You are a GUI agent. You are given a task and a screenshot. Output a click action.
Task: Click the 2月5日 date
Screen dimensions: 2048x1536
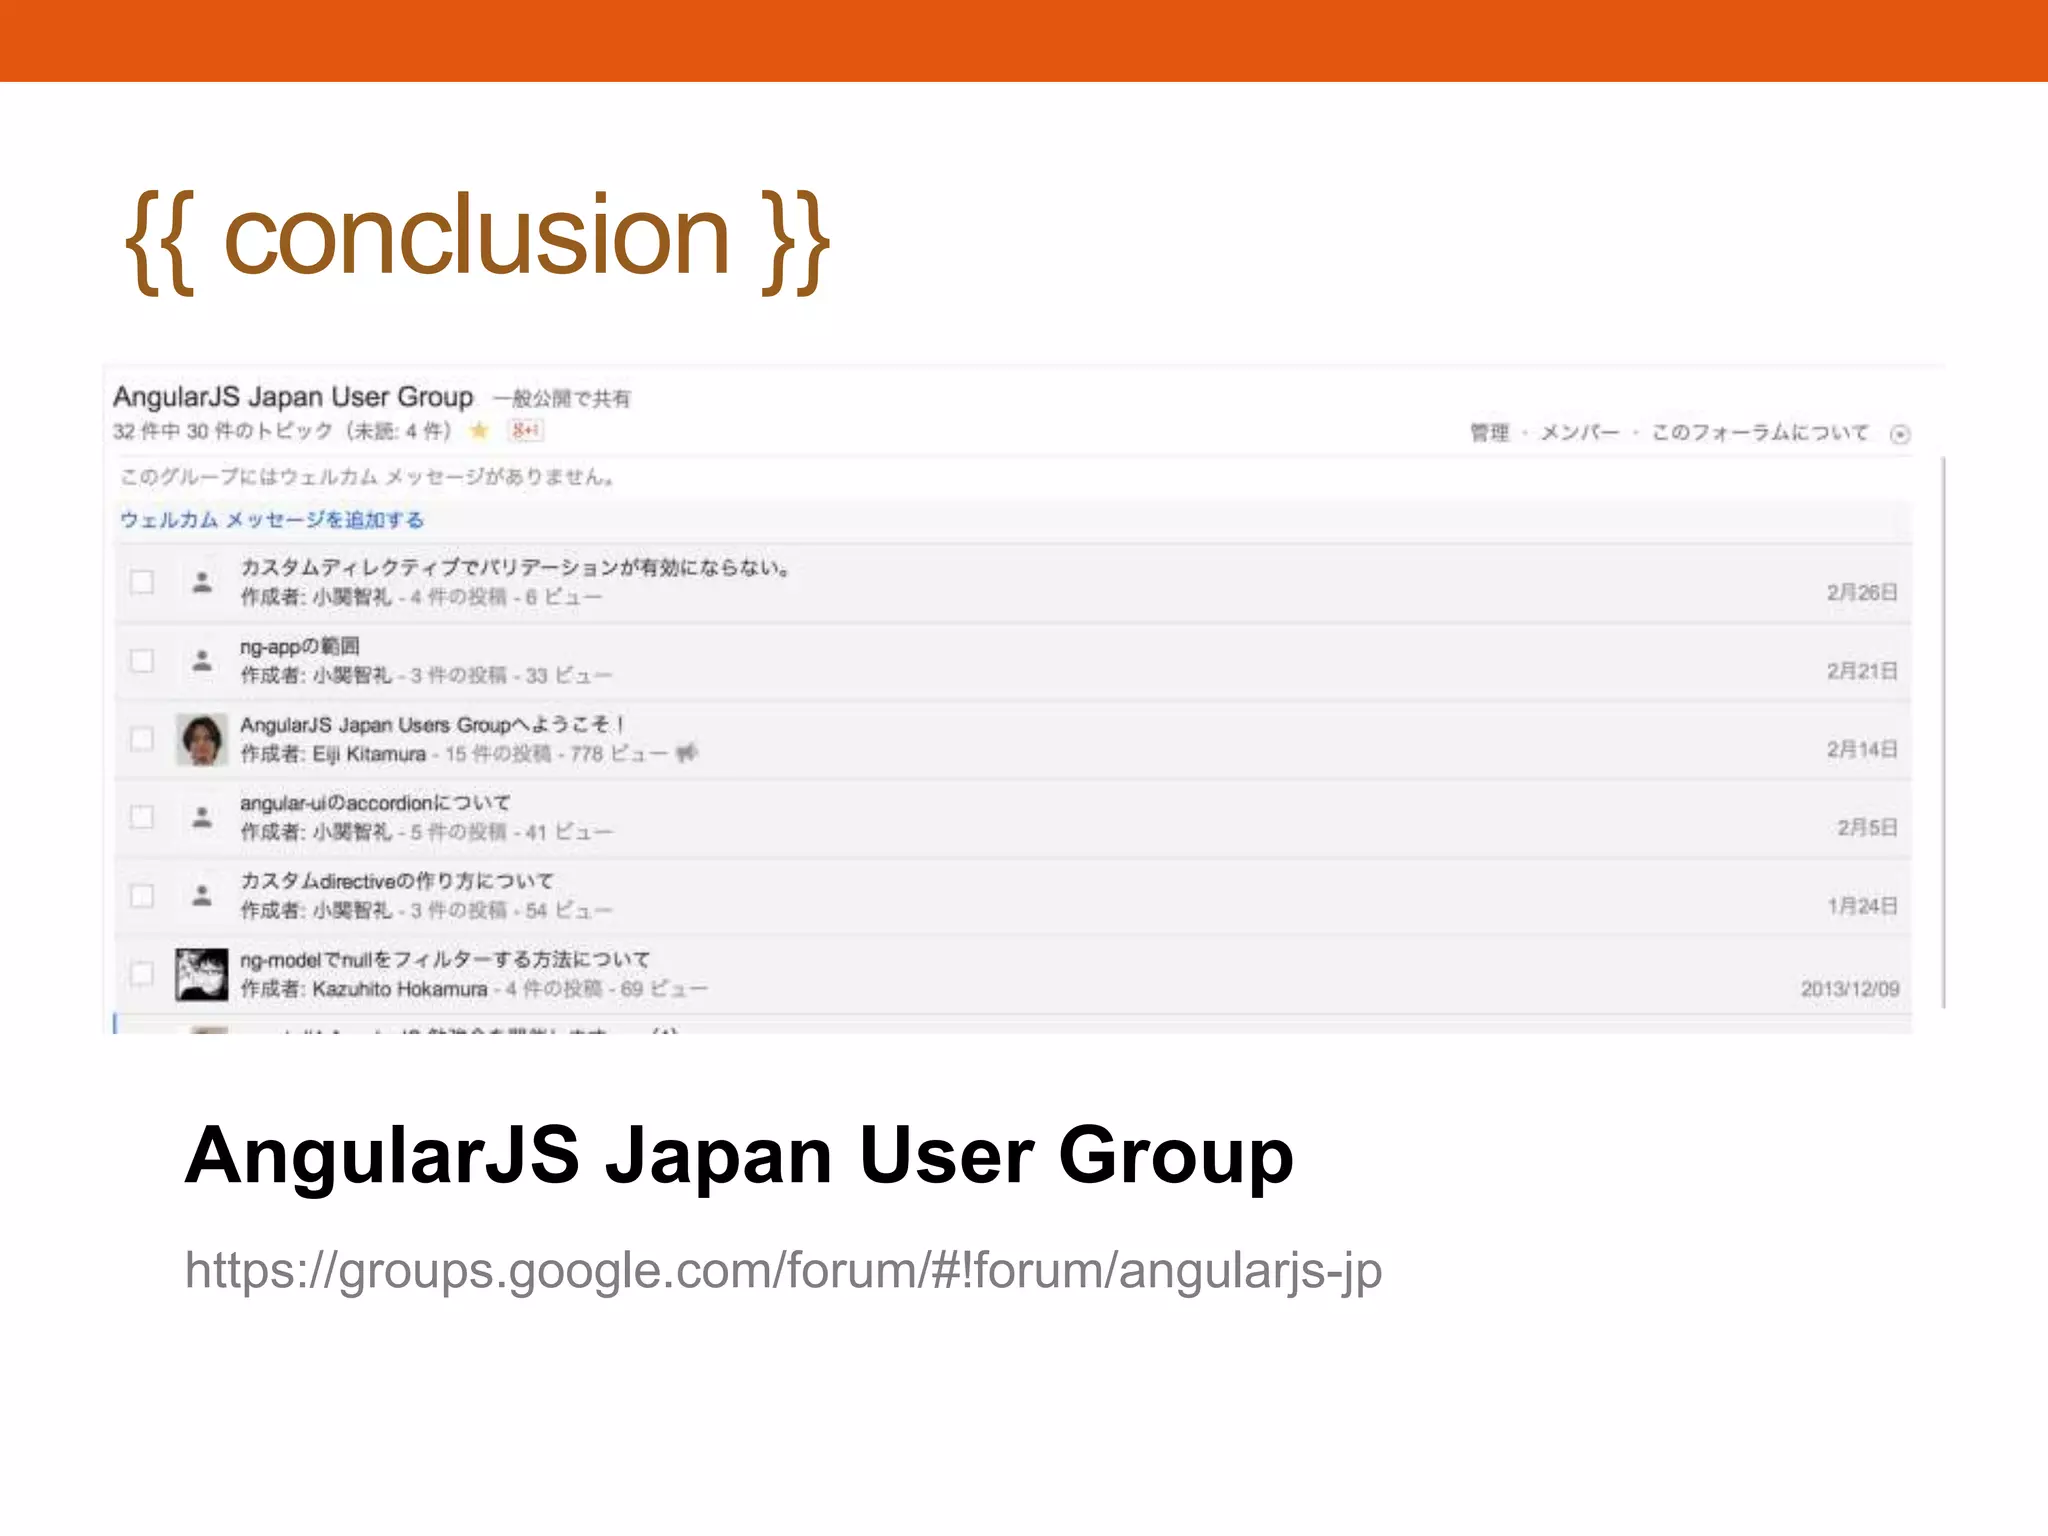tap(1867, 827)
